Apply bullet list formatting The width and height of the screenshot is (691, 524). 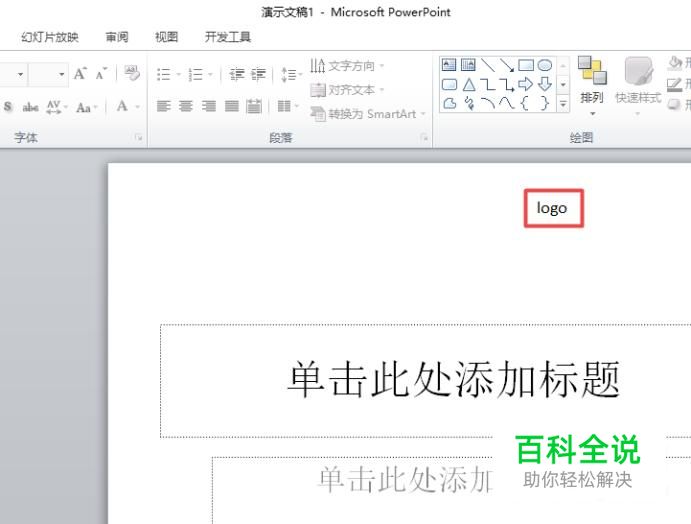[163, 74]
